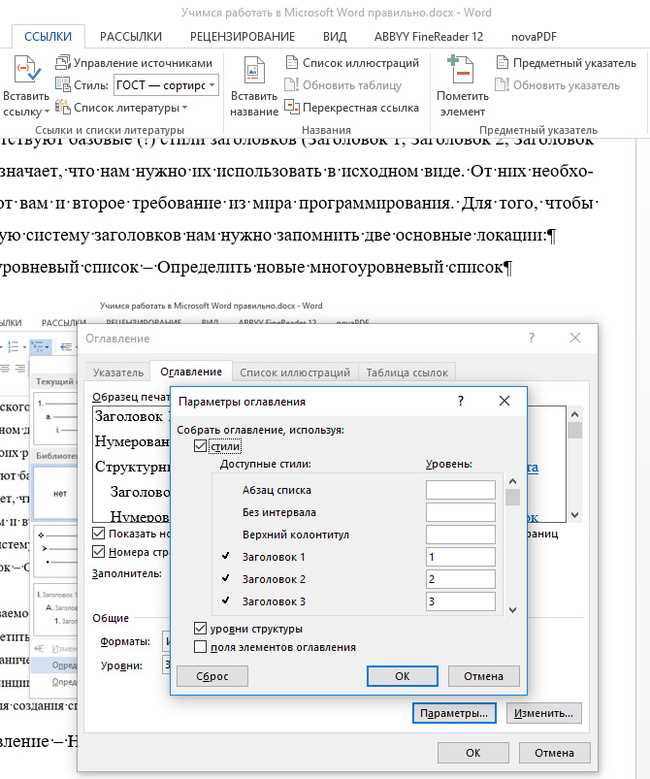This screenshot has height=779, width=650.
Task: Open the Список иллюстраций dialog tab
Action: coord(296,372)
